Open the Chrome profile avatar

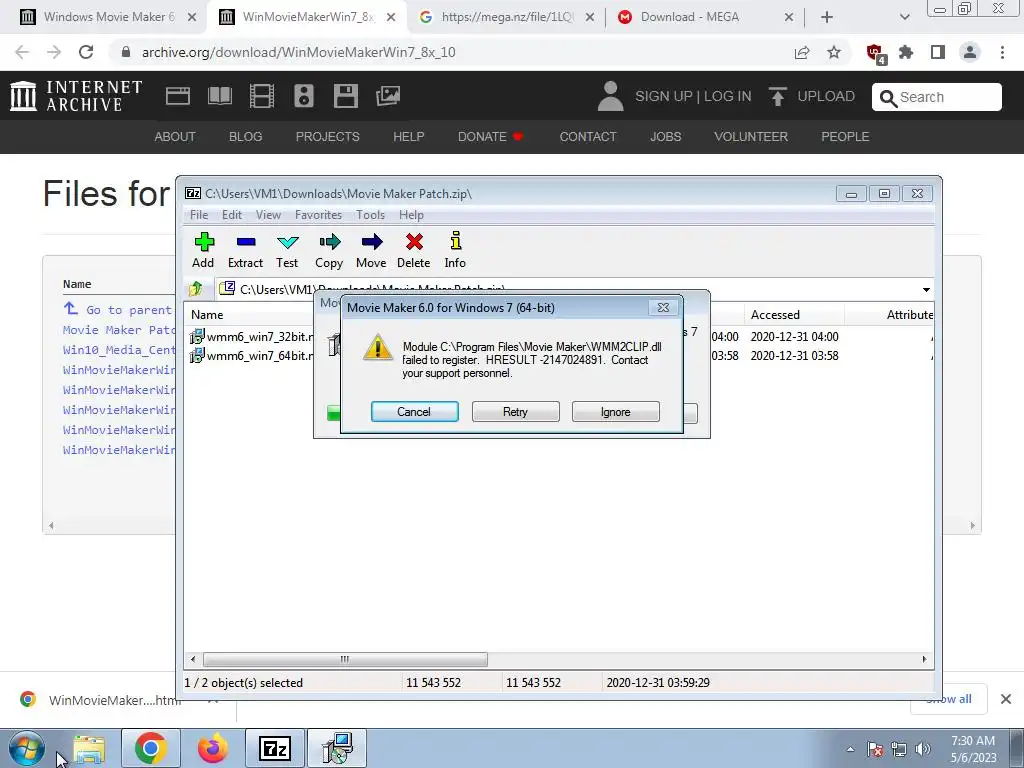(970, 52)
